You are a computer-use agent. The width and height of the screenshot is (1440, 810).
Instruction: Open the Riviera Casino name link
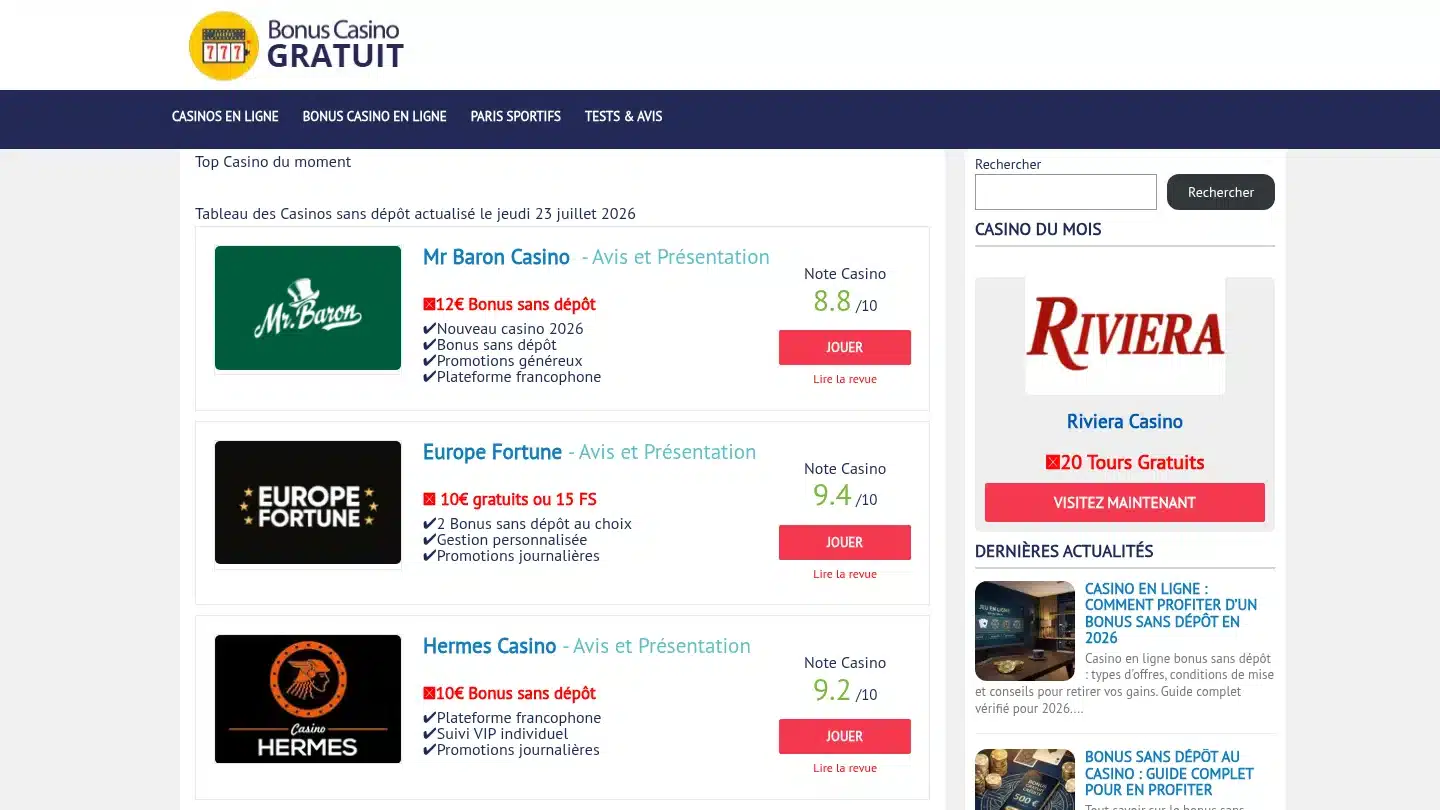[1125, 421]
